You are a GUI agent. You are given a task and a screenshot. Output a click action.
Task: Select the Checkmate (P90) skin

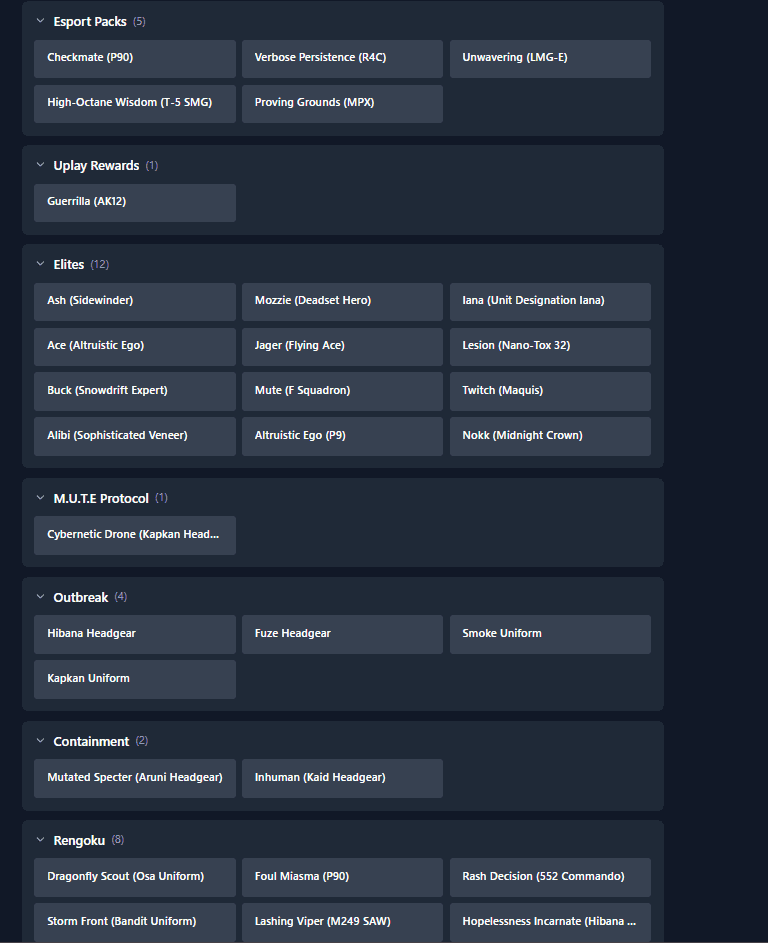(135, 58)
